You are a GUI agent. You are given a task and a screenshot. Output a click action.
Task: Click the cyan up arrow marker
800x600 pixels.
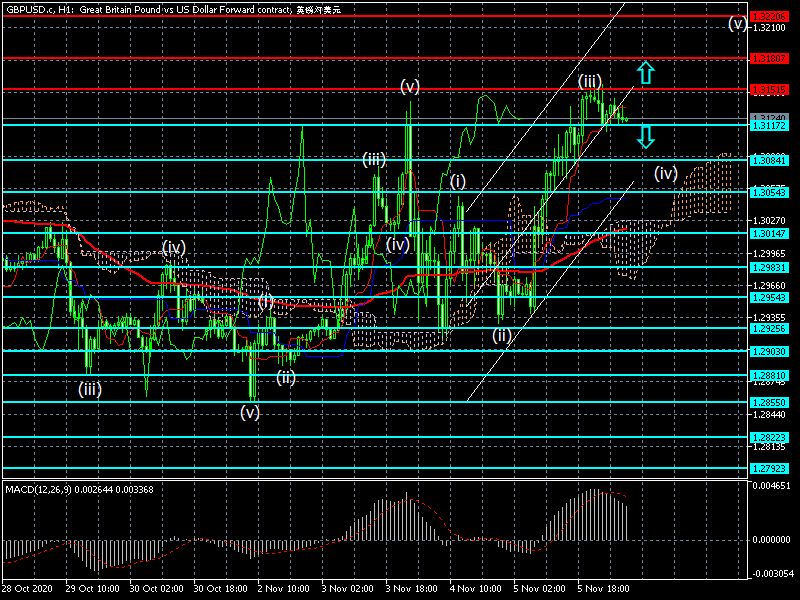[646, 72]
